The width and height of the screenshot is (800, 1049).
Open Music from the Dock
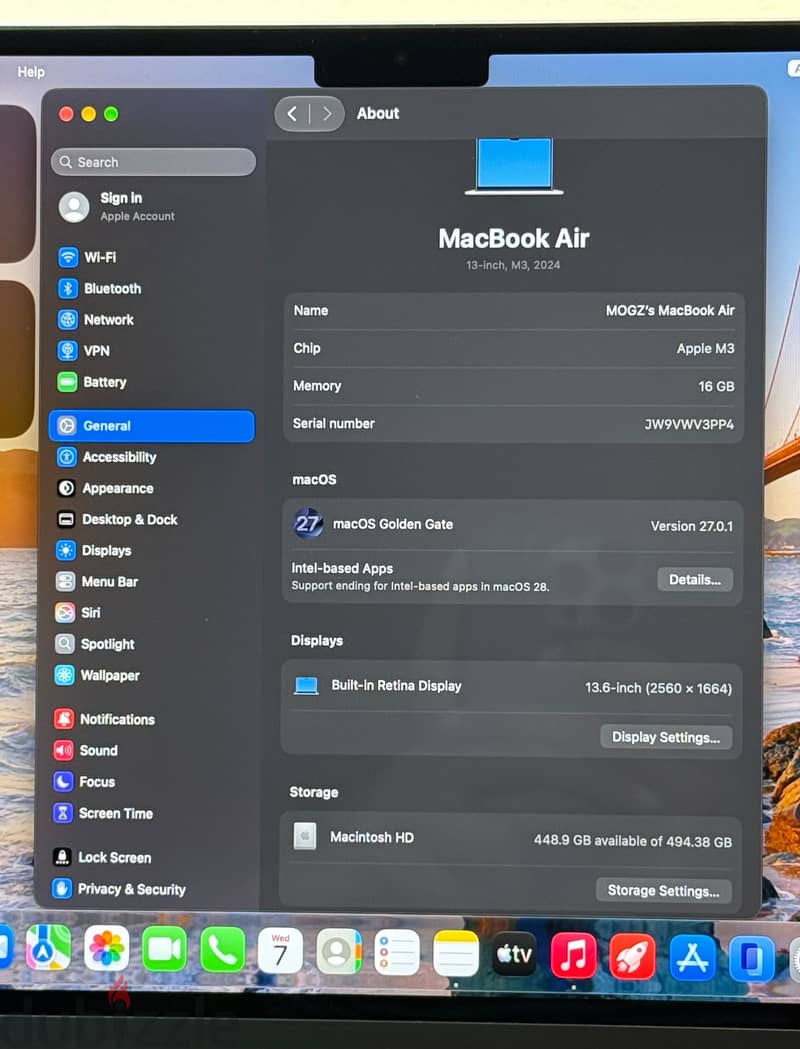tap(573, 955)
